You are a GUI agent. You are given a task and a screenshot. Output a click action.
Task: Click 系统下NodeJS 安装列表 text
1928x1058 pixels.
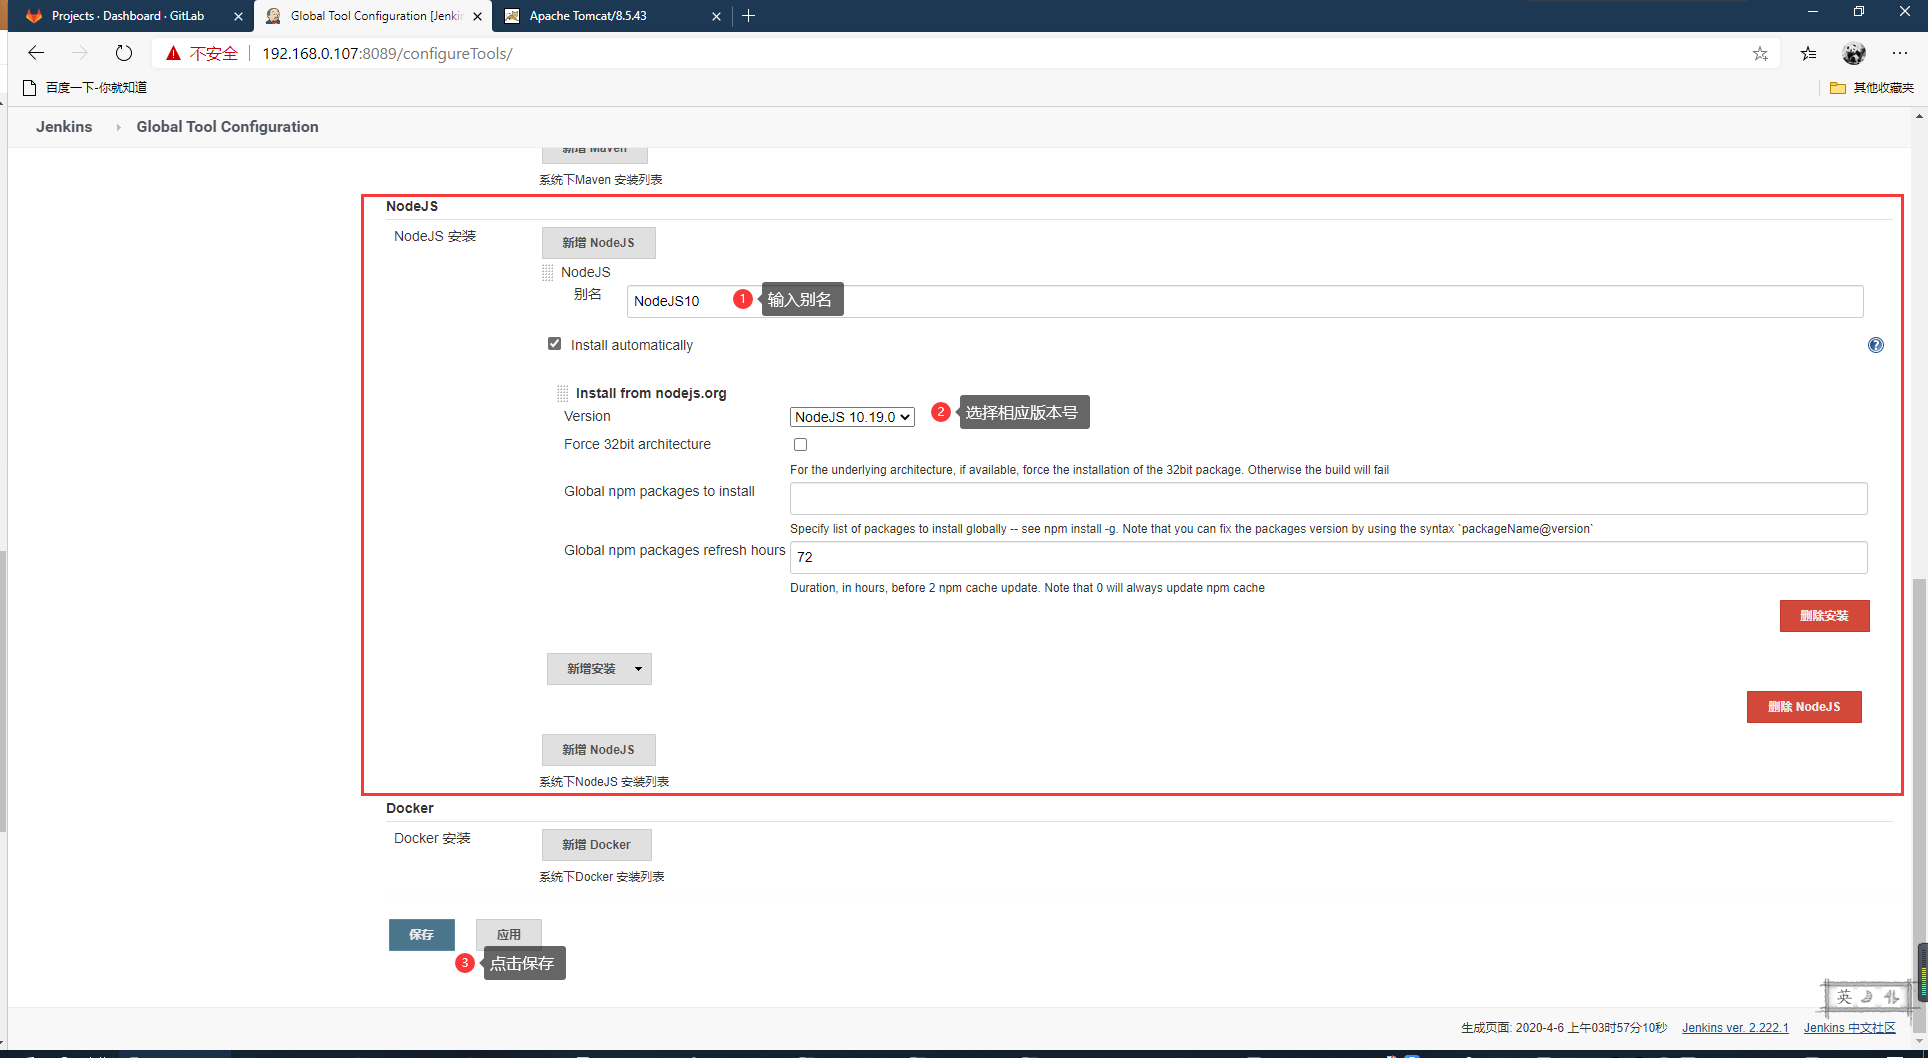[x=604, y=782]
